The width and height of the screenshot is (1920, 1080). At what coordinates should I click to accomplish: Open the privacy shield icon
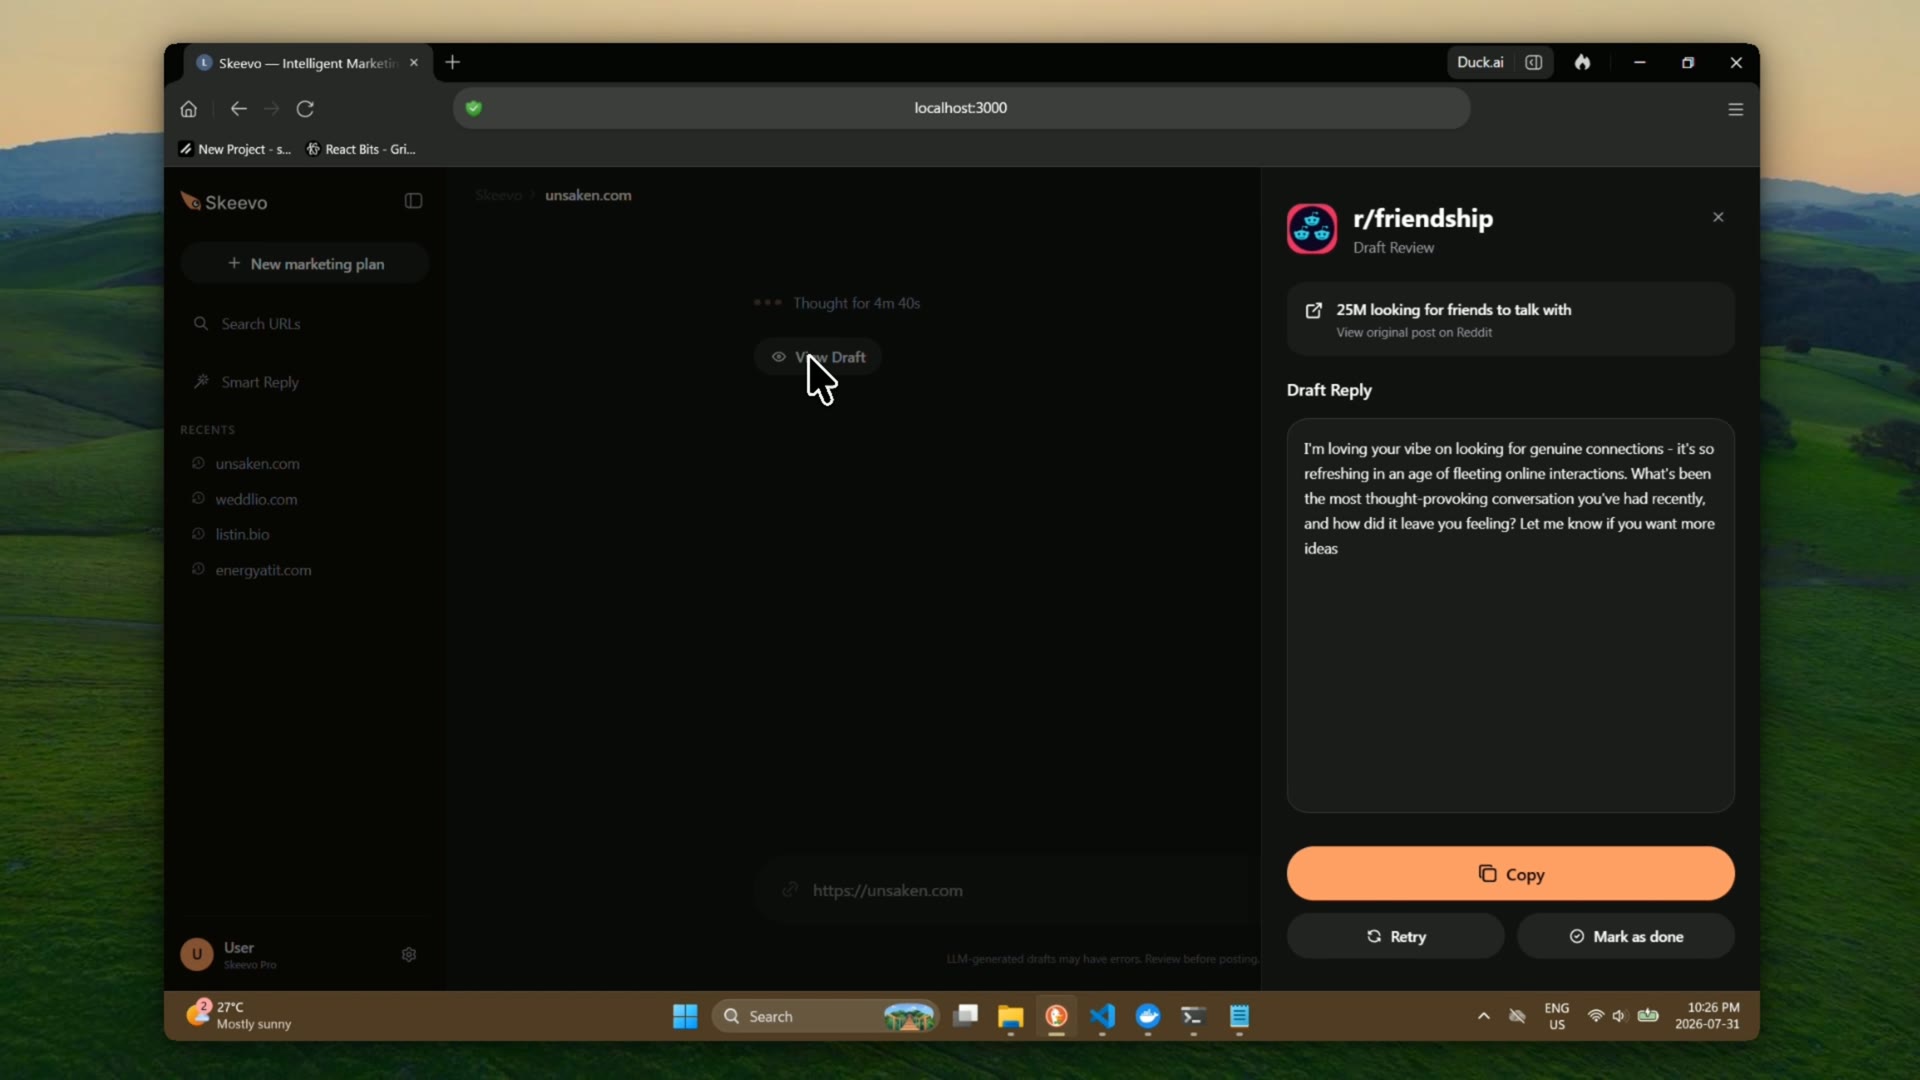(x=474, y=108)
